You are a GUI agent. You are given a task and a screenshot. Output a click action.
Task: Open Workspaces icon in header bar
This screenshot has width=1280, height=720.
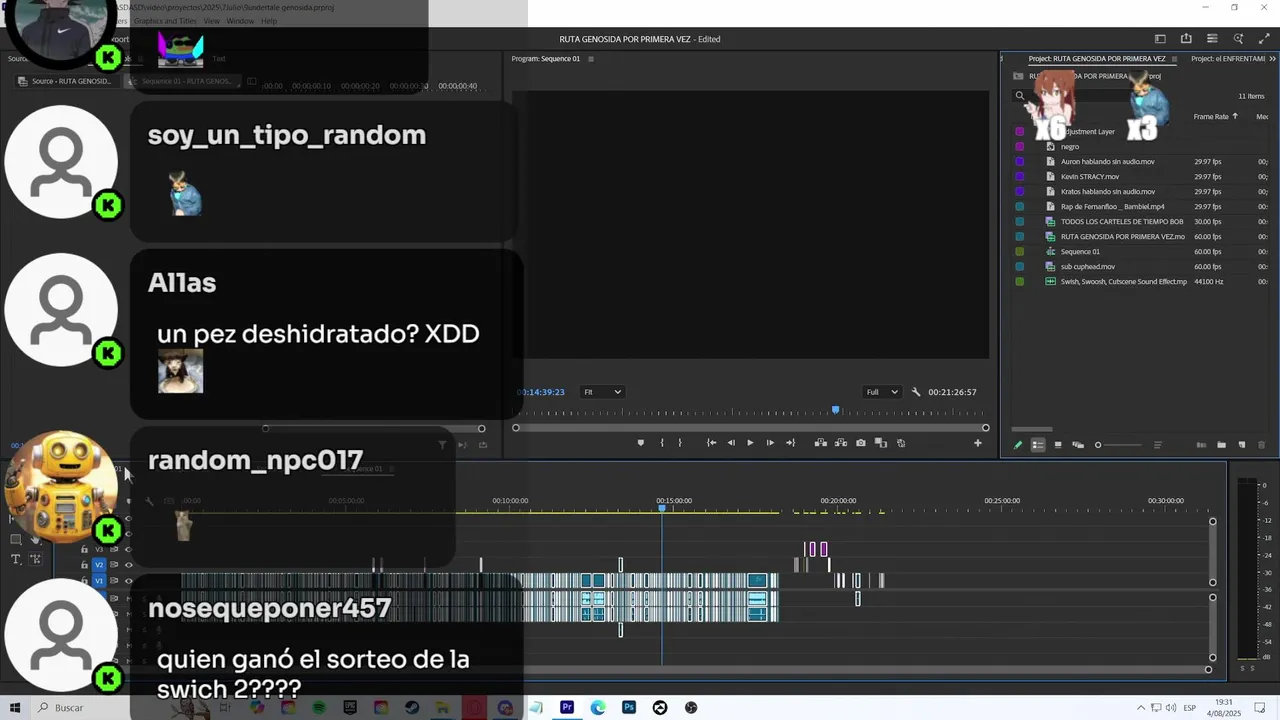[x=1160, y=39]
